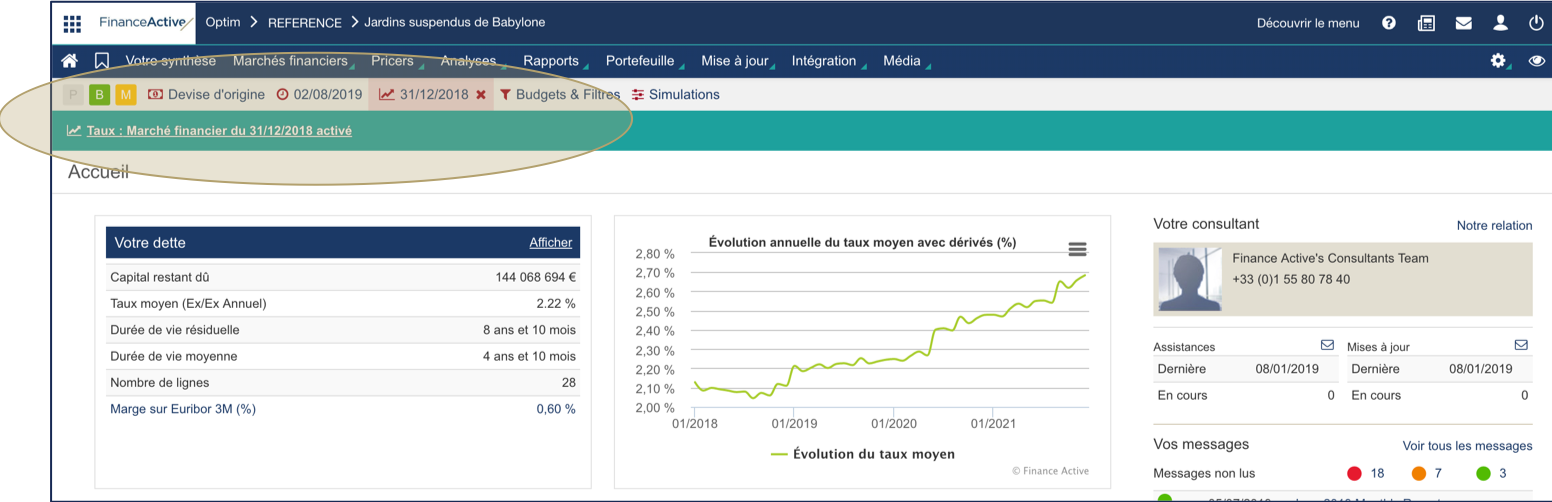
Task: Expand the Portefeuille dropdown menu
Action: click(x=640, y=61)
